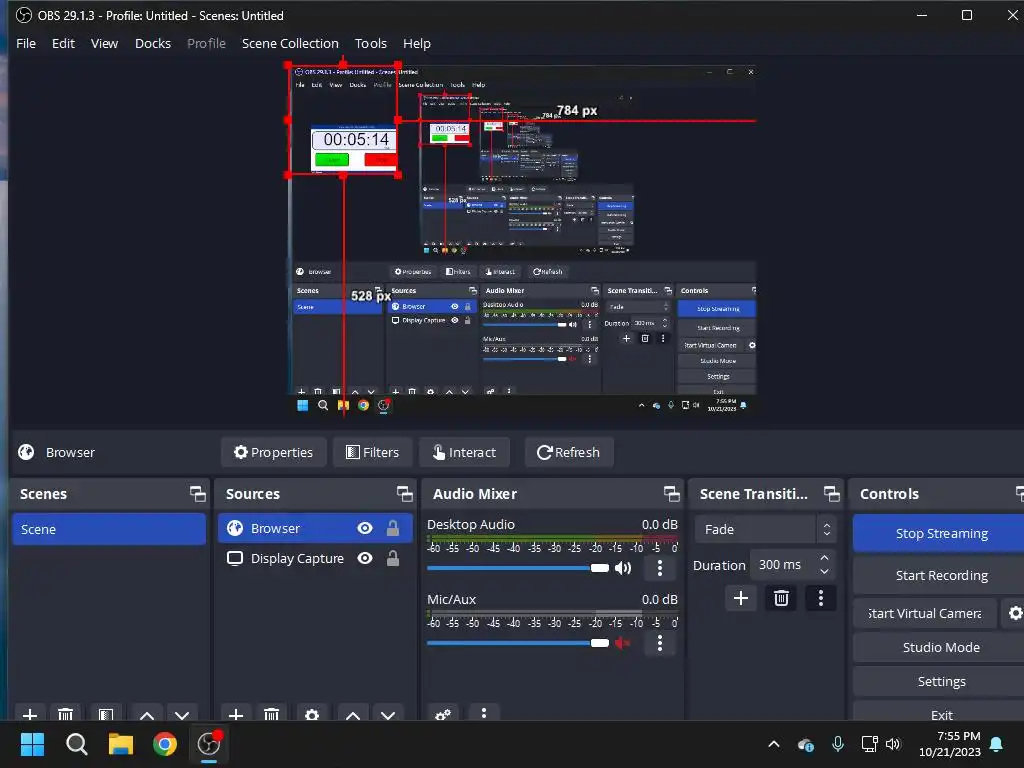Open scene filters icon in the Scenes panel
The height and width of the screenshot is (768, 1024).
pyautogui.click(x=106, y=714)
